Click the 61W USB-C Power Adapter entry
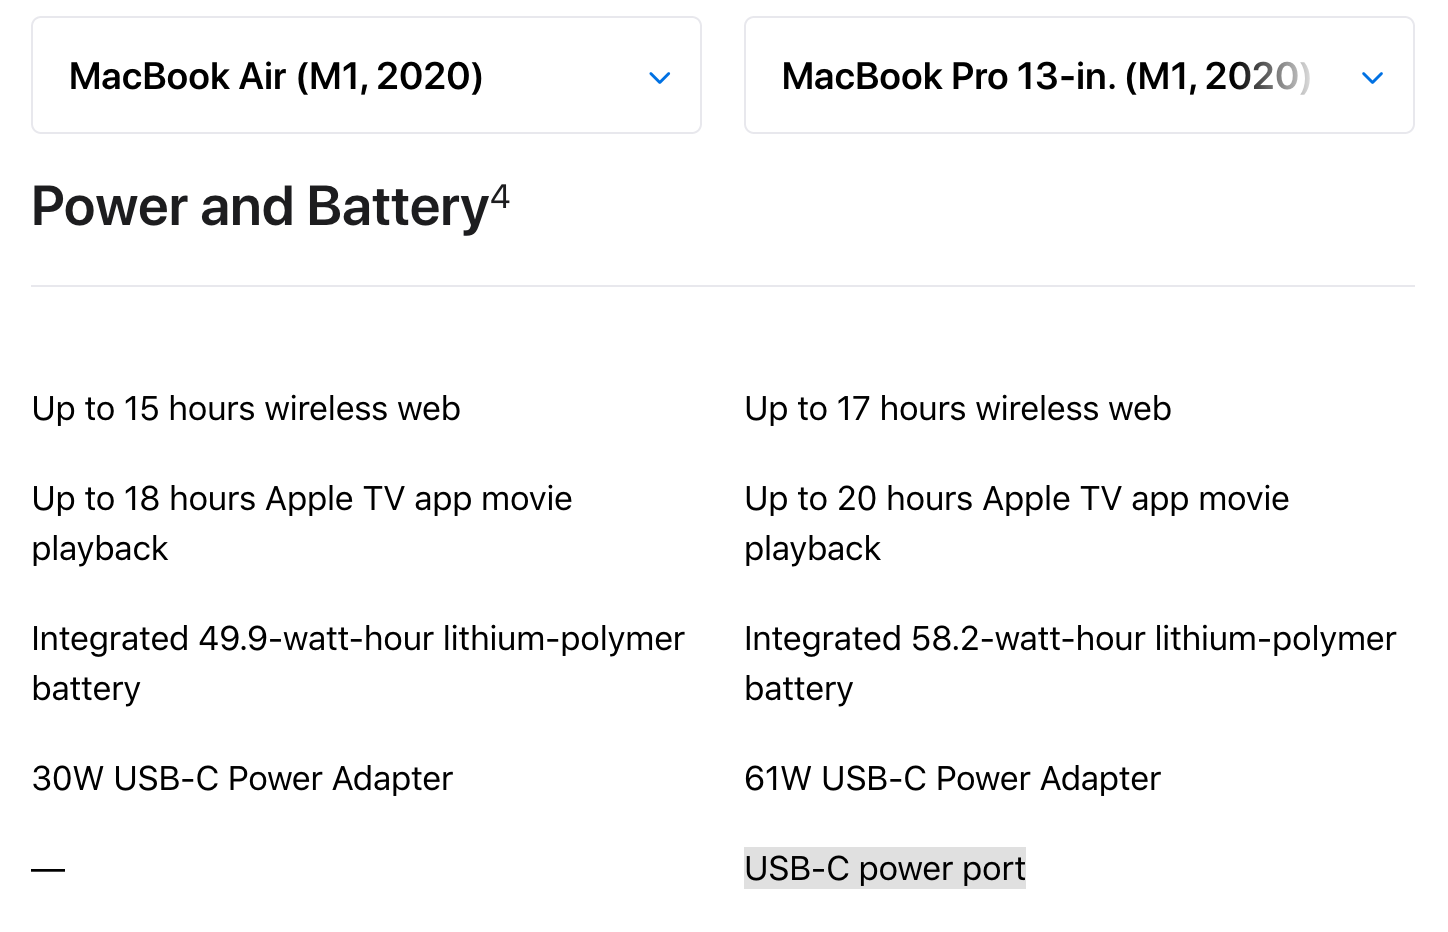This screenshot has width=1448, height=932. (x=952, y=779)
